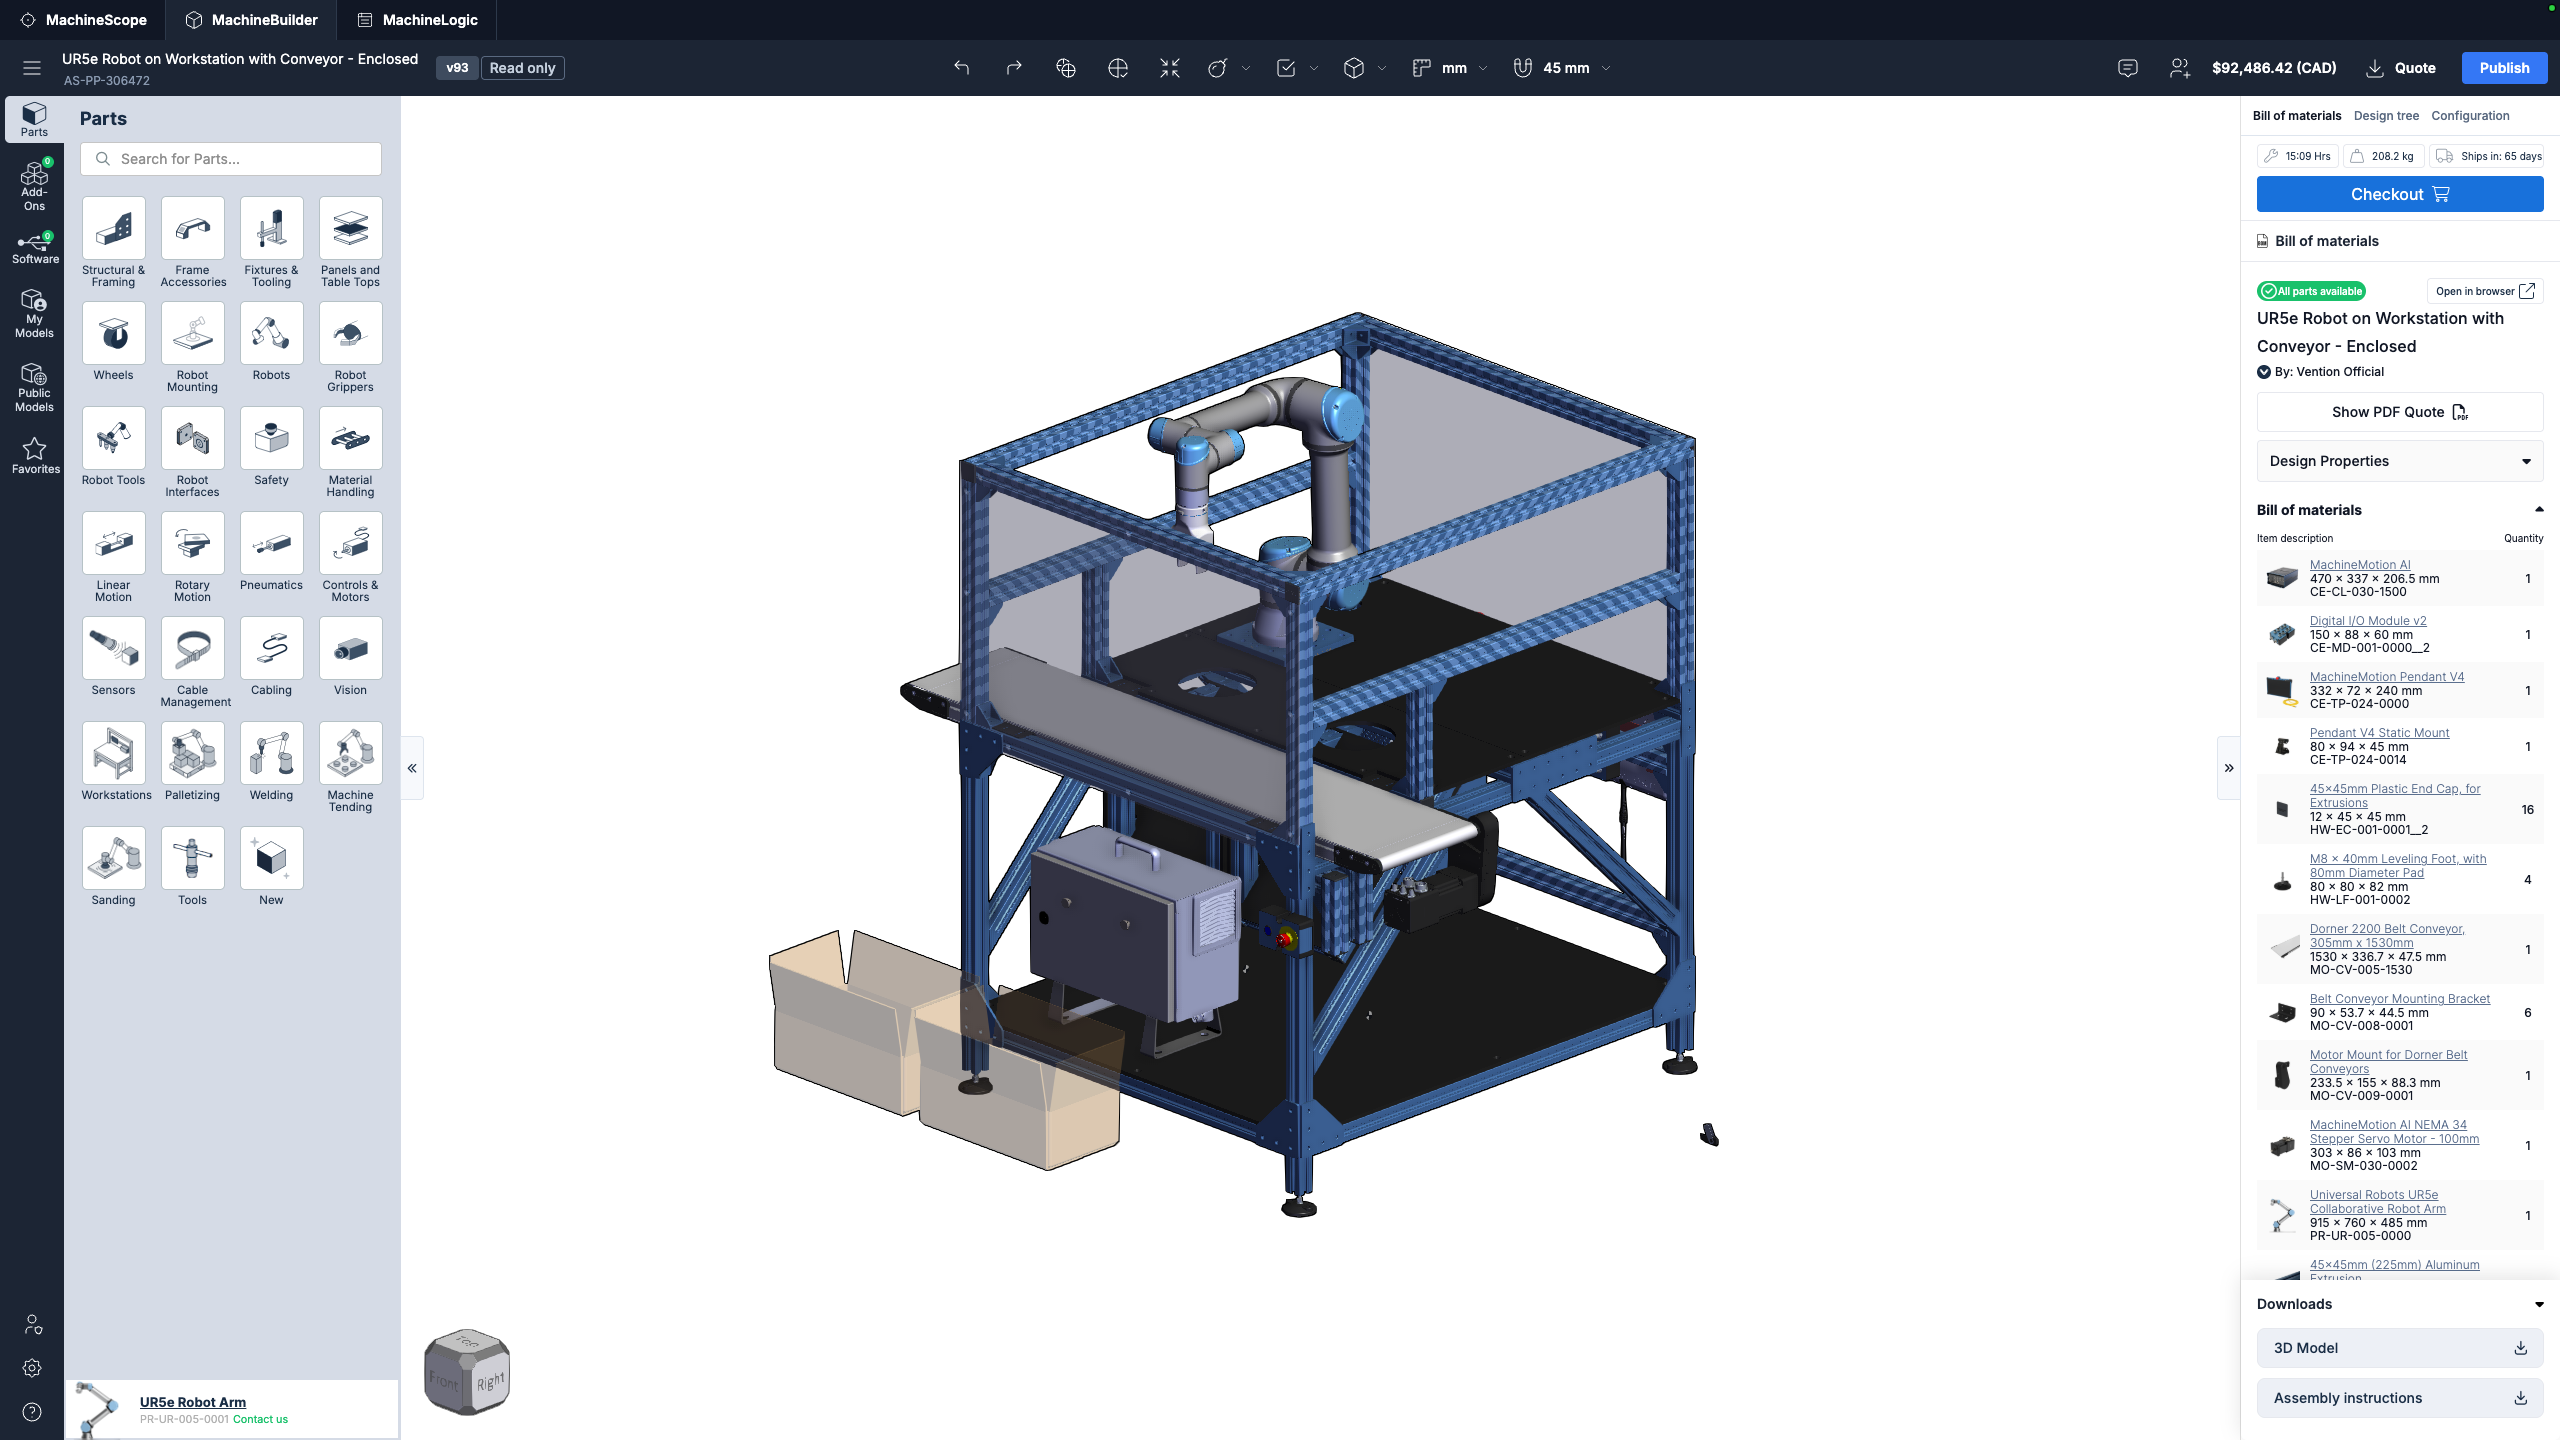Open the Robots parts category
The height and width of the screenshot is (1440, 2560).
click(x=271, y=342)
